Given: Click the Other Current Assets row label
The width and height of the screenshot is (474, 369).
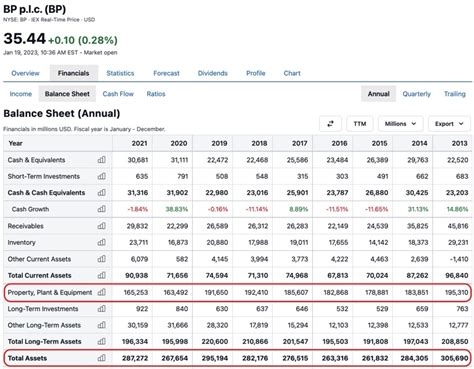Looking at the screenshot, I should click(x=39, y=259).
